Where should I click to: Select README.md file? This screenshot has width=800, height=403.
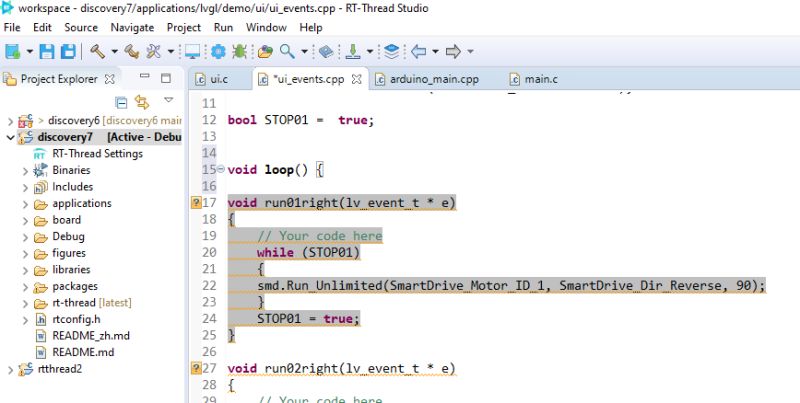tap(83, 352)
